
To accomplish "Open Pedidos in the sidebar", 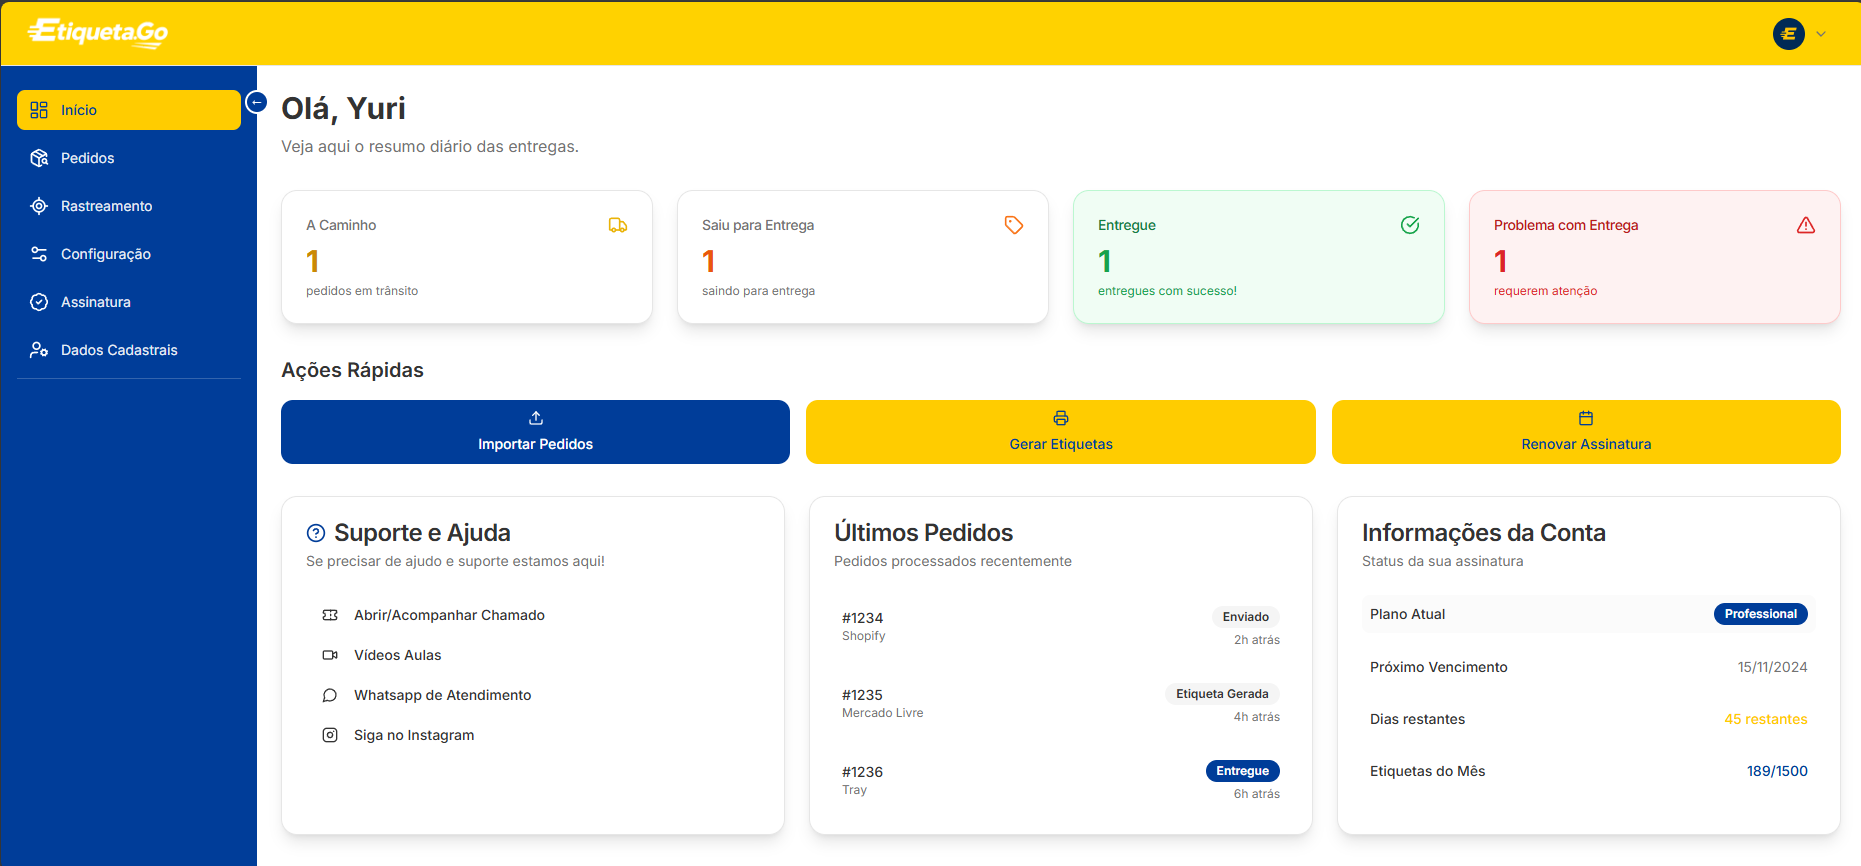I will [87, 158].
